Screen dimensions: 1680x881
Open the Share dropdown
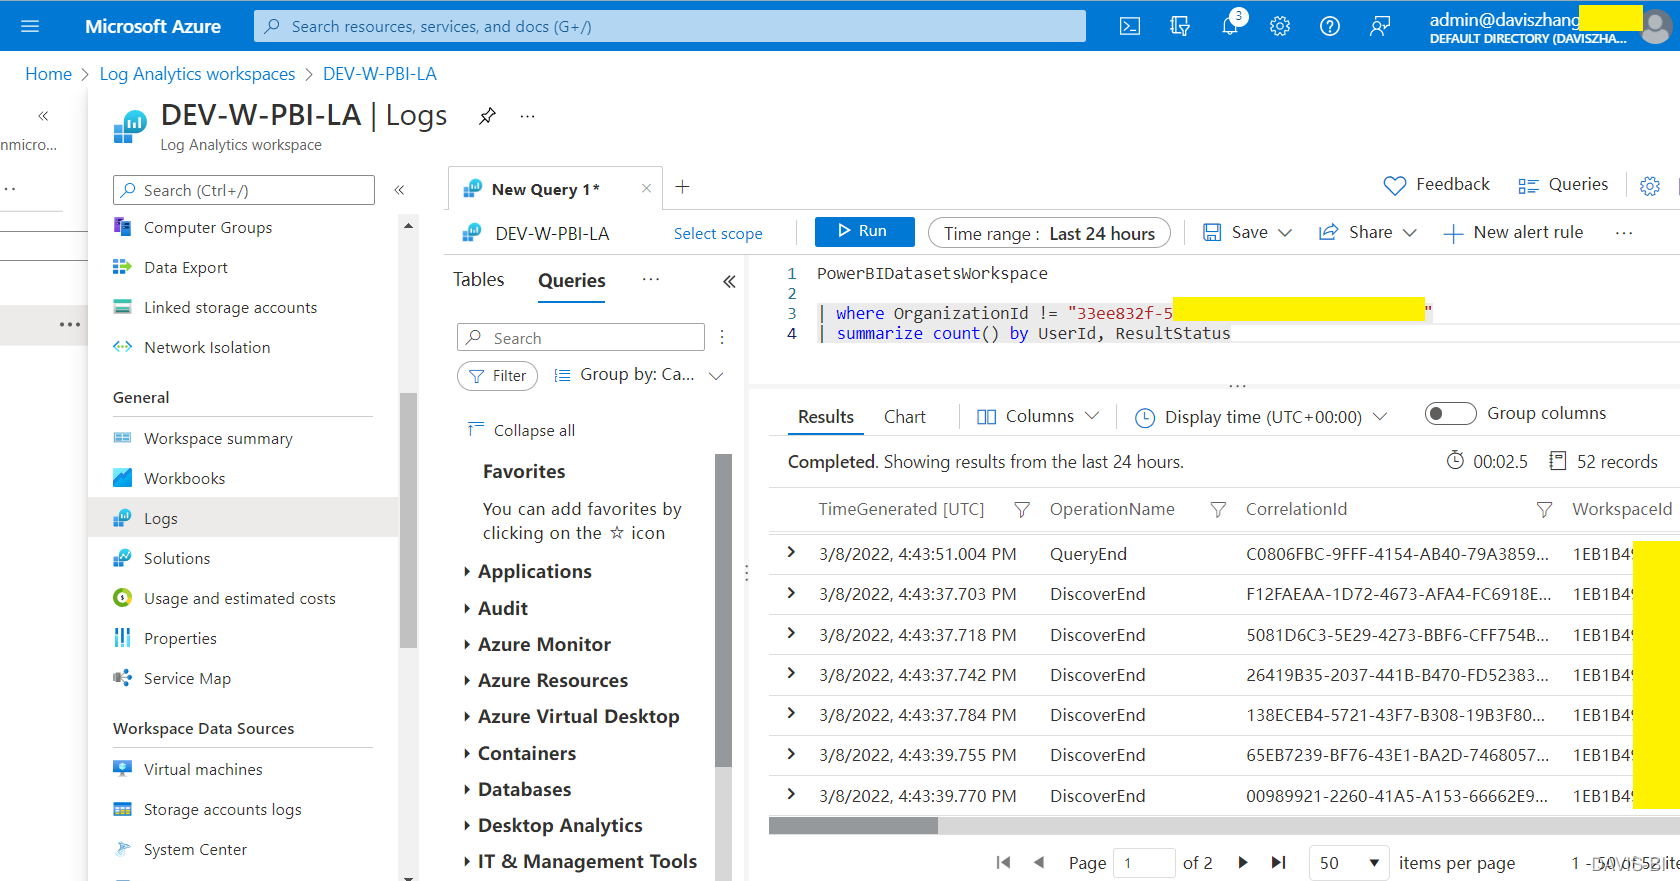[x=1368, y=233]
